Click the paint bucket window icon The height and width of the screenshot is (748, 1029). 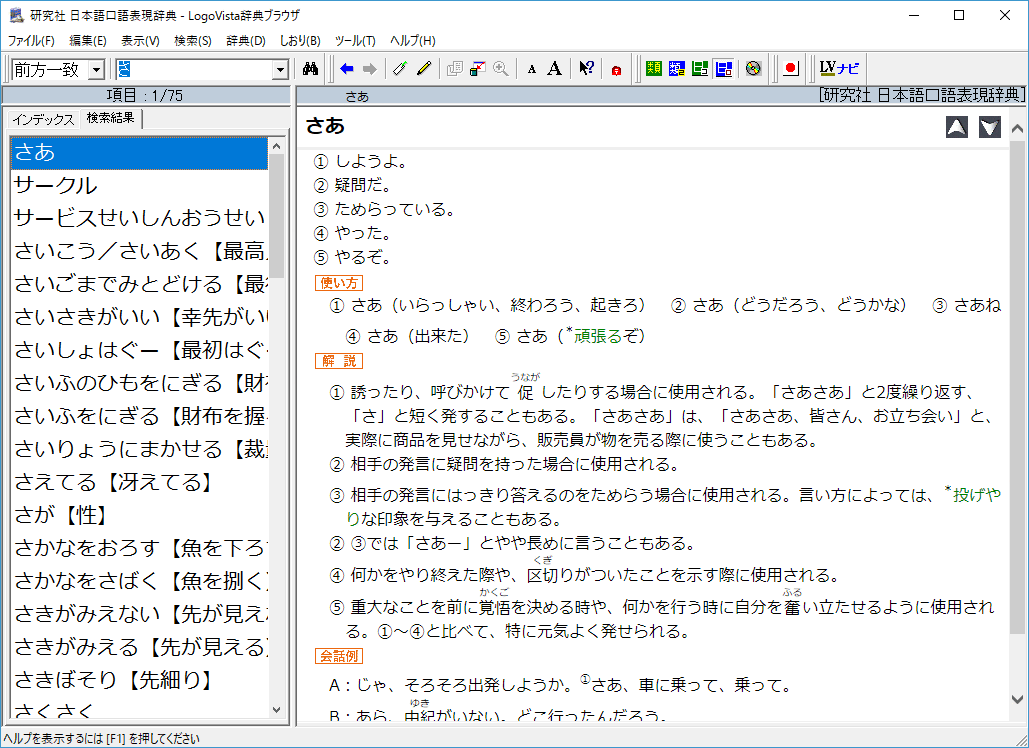coord(478,68)
